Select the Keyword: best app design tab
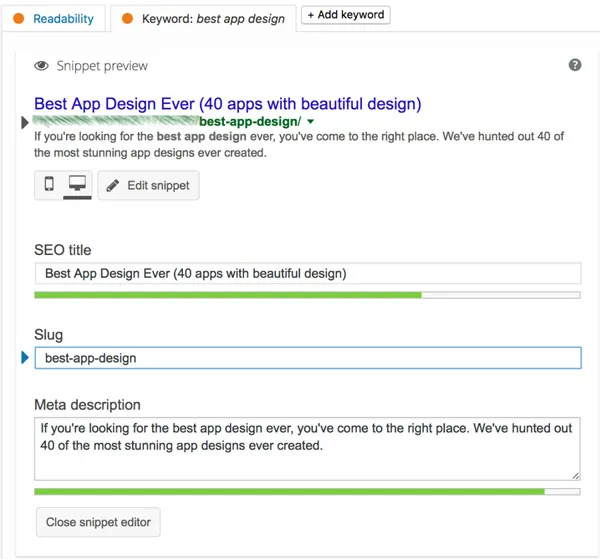The height and width of the screenshot is (560, 600). (x=203, y=18)
